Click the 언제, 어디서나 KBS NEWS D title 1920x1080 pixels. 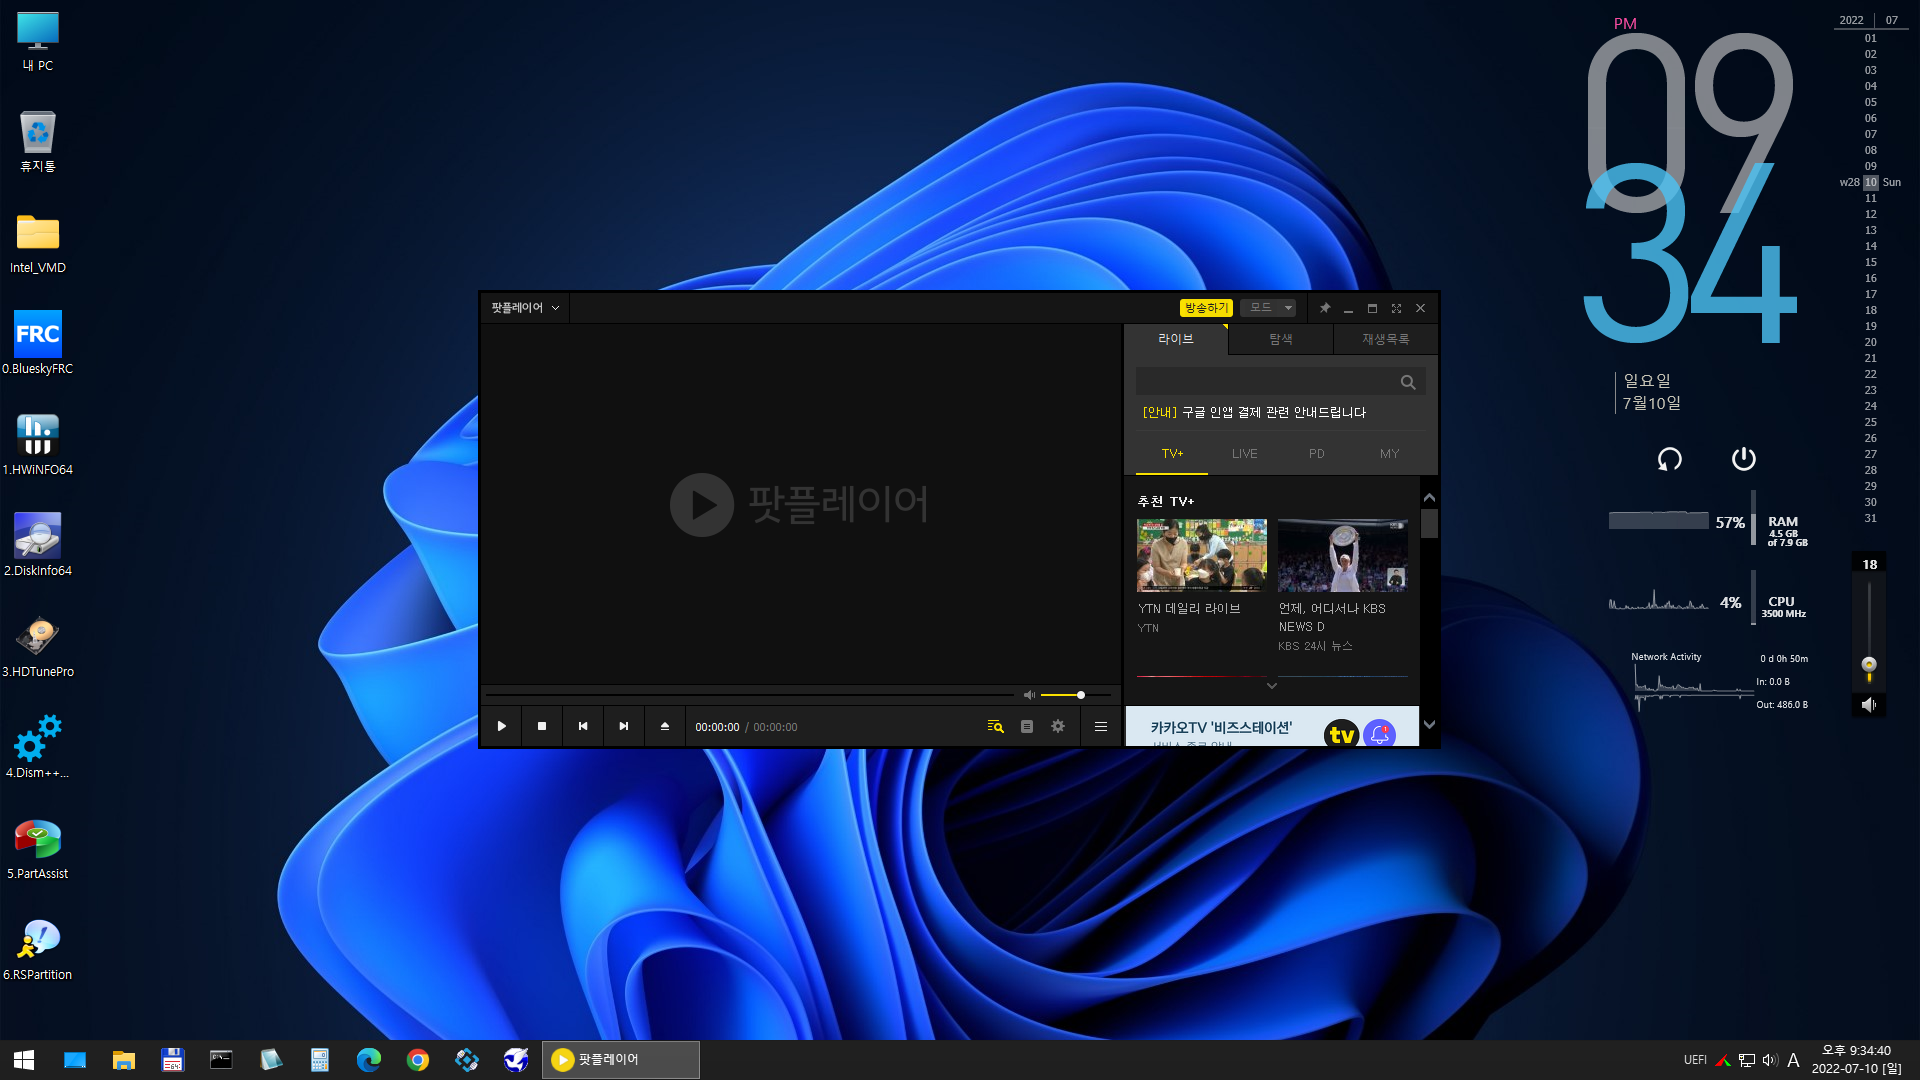coord(1332,617)
